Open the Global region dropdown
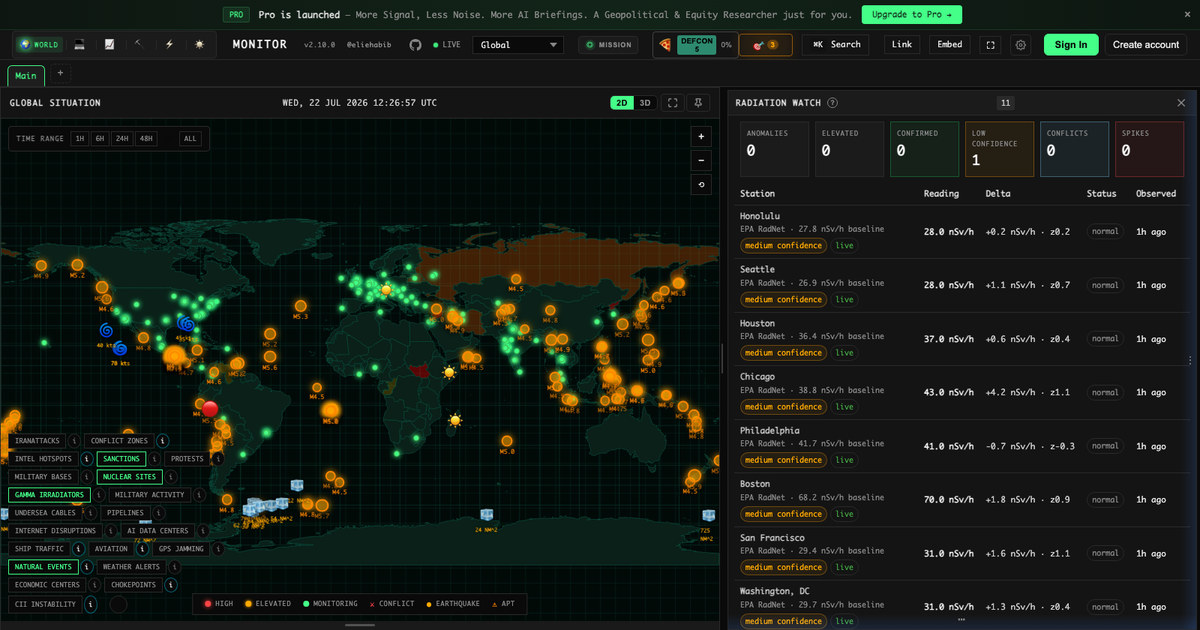Image resolution: width=1200 pixels, height=630 pixels. [518, 45]
